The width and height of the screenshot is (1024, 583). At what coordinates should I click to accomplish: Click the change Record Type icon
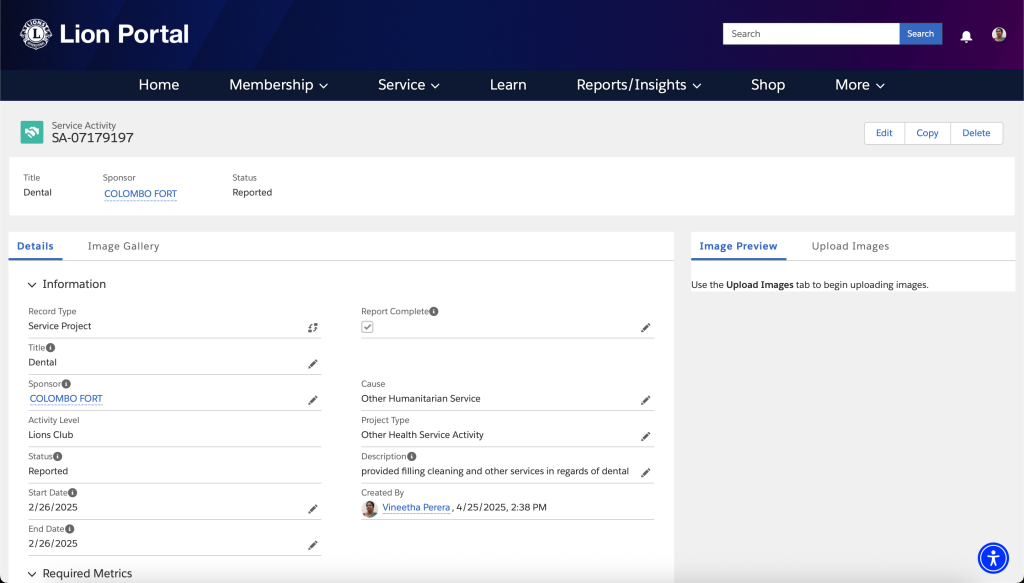313,328
